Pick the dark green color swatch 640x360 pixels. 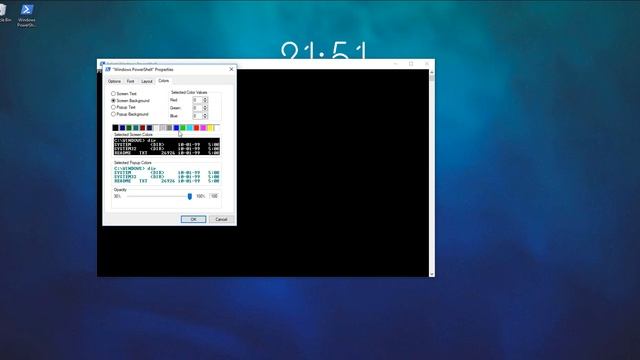(129, 128)
